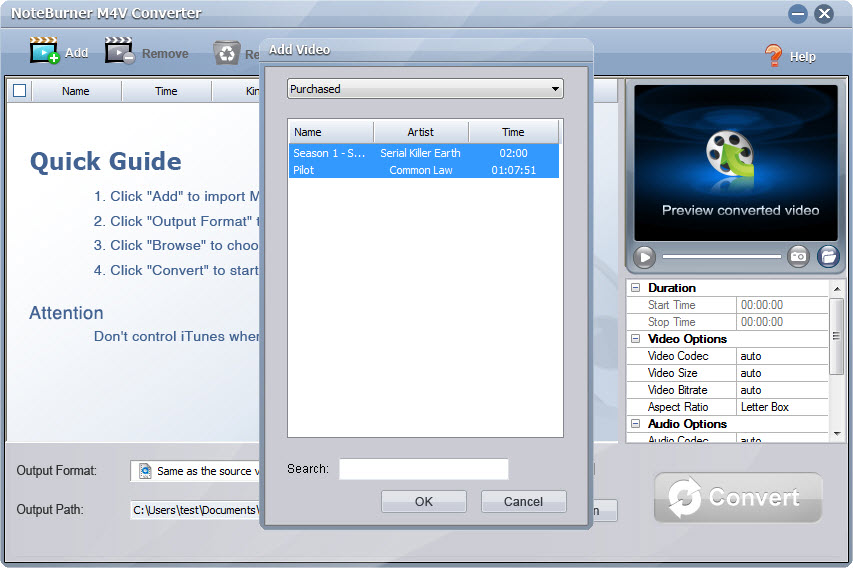Open the Output Format dropdown
Image resolution: width=853 pixels, height=568 pixels.
pyautogui.click(x=195, y=471)
